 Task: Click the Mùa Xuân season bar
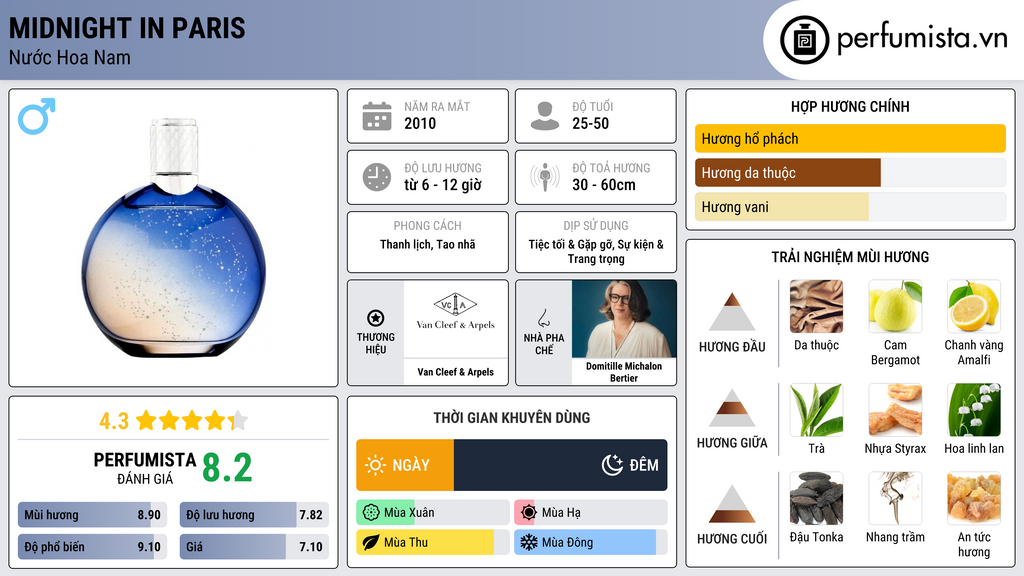433,513
